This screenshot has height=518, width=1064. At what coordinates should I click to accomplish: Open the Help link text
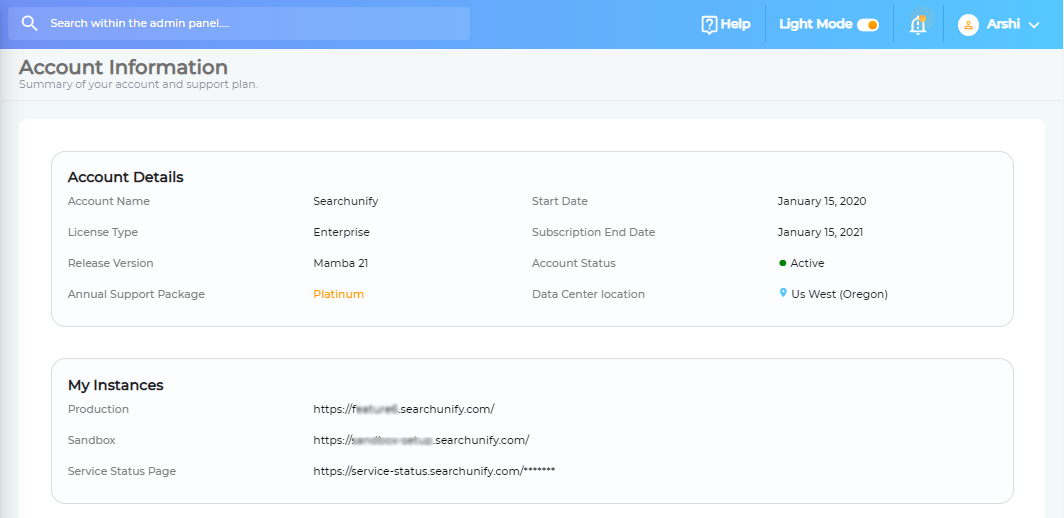pos(735,24)
